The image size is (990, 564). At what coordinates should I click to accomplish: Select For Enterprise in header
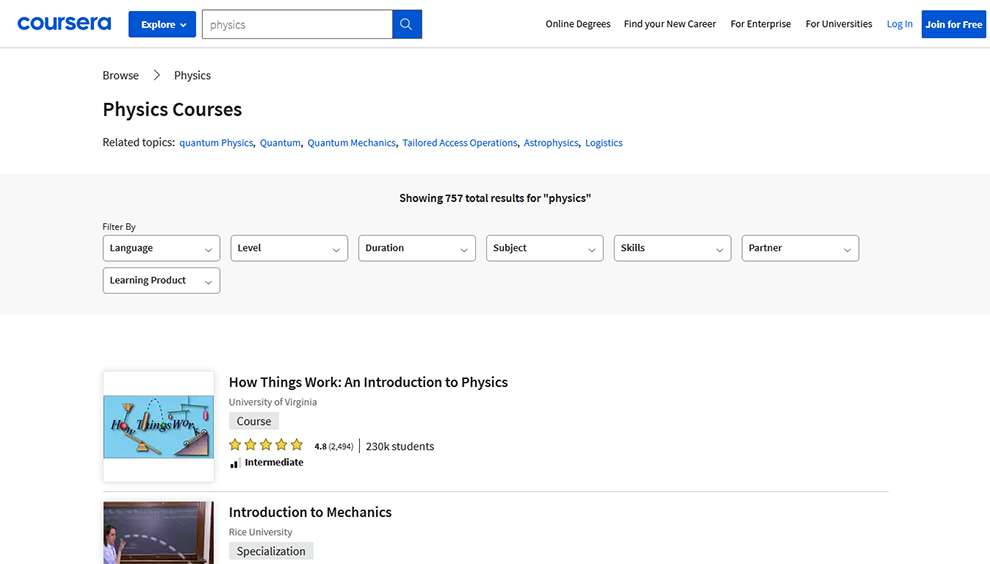pos(760,24)
